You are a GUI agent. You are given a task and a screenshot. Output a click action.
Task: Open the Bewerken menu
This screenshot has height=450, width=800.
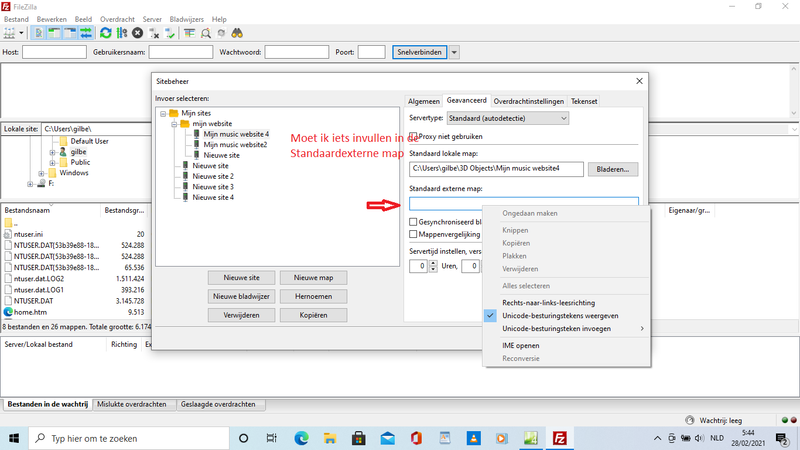pos(52,19)
